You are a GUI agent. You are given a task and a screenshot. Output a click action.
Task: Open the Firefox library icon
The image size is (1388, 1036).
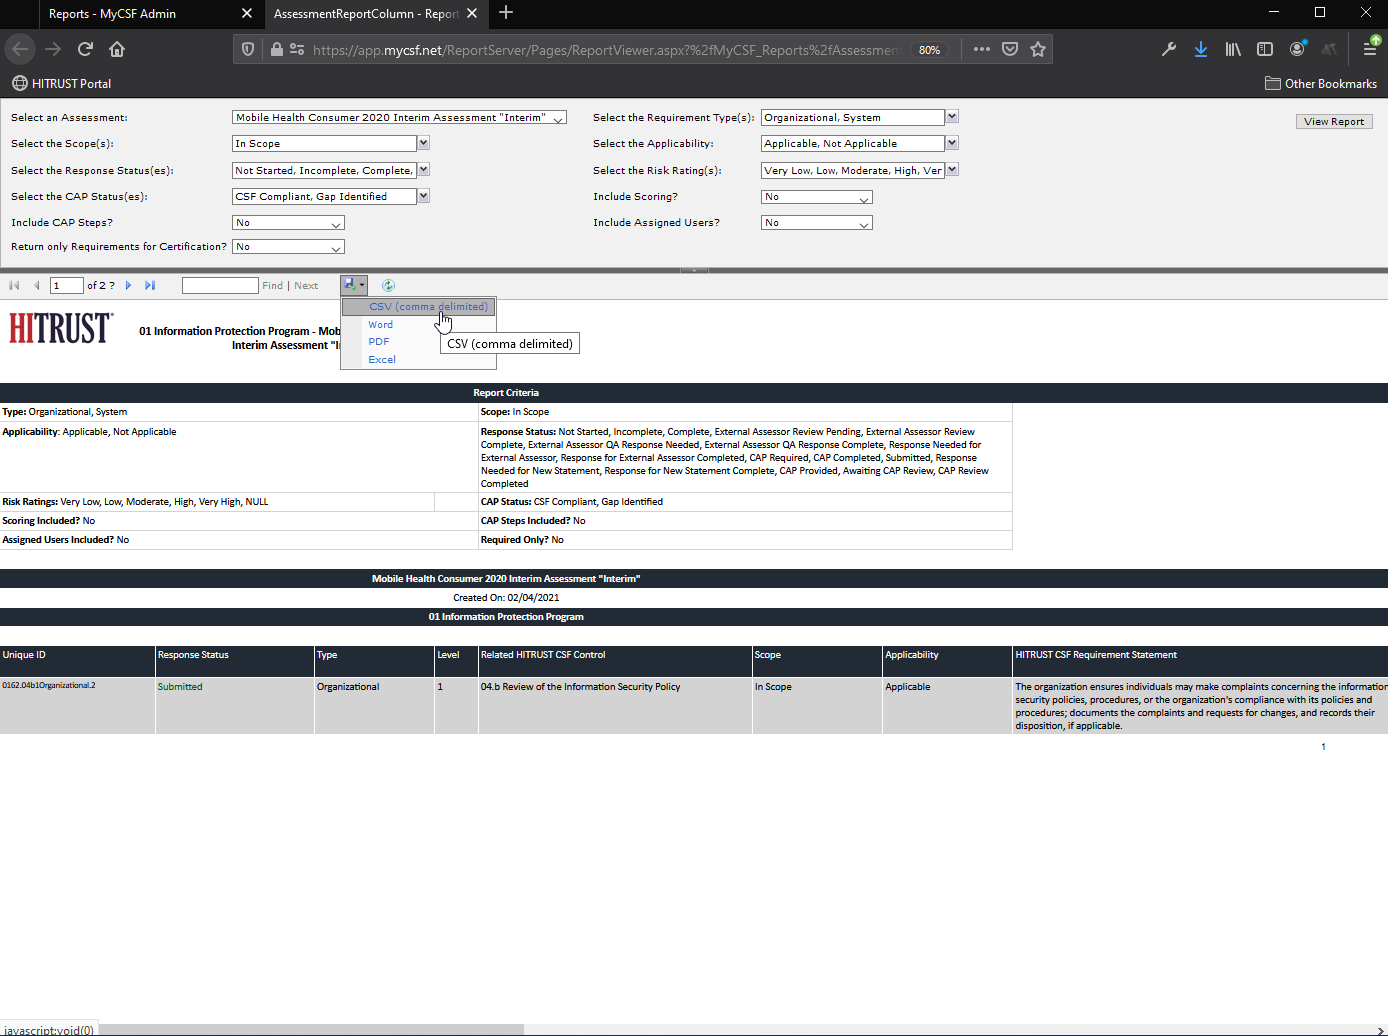[x=1233, y=49]
